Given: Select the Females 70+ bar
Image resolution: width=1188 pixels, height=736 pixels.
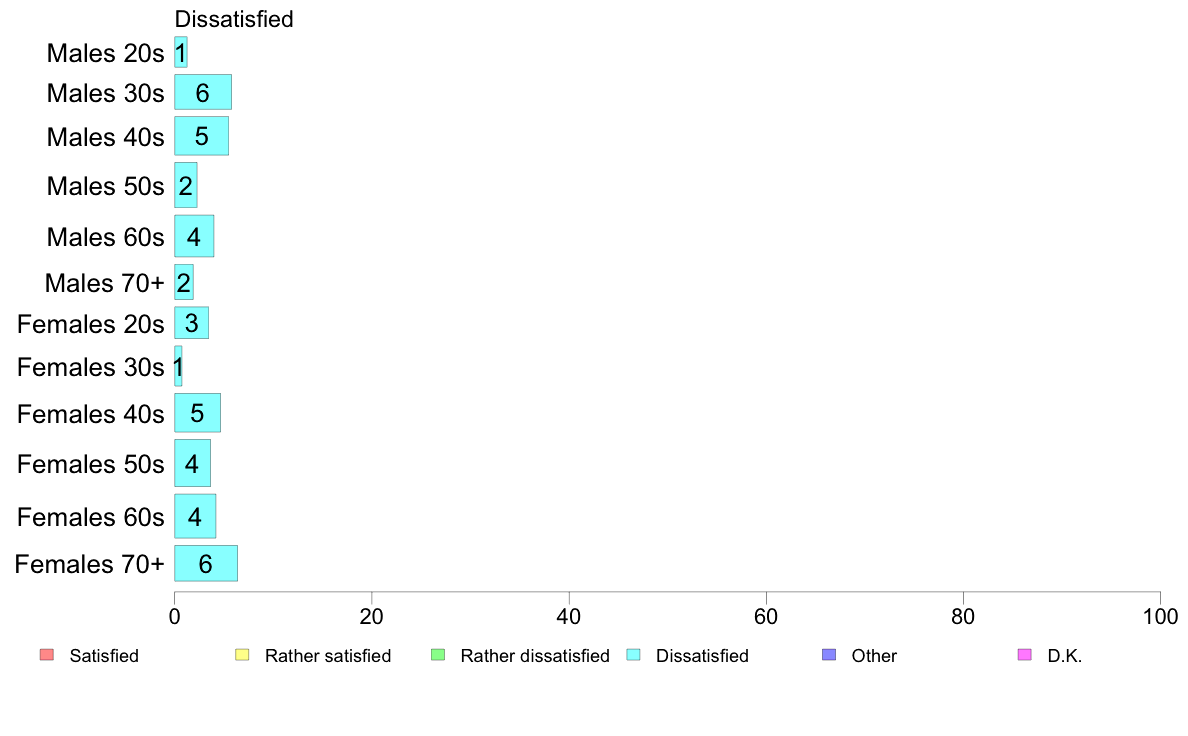Looking at the screenshot, I should pyautogui.click(x=206, y=563).
